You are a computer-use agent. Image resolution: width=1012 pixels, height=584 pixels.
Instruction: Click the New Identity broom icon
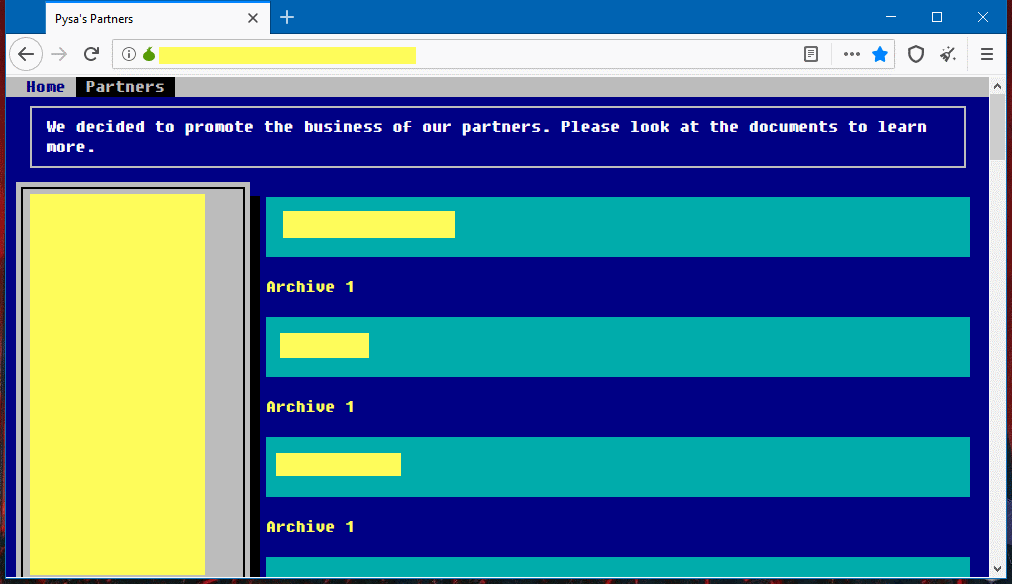(x=947, y=54)
